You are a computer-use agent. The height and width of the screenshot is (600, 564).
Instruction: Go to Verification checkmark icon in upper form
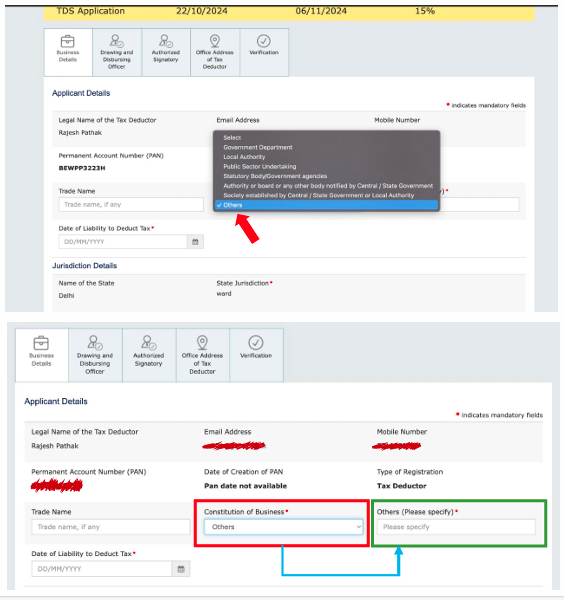[264, 41]
